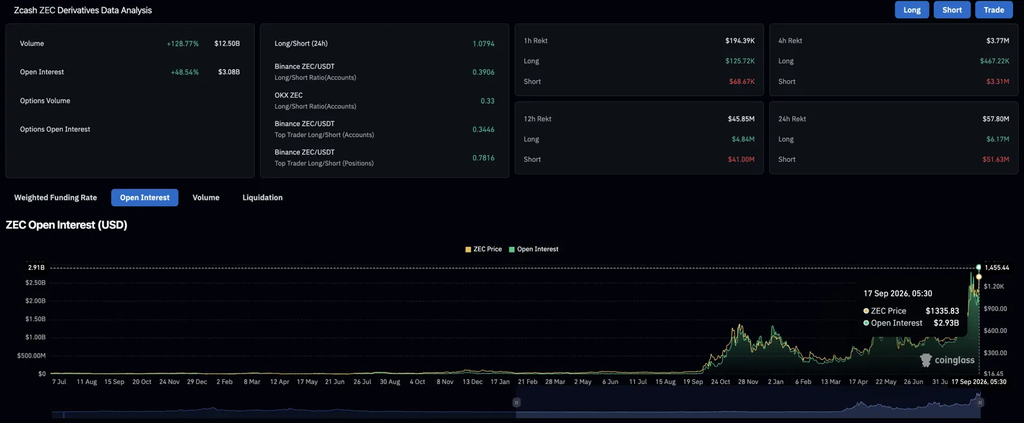The image size is (1024, 423).
Task: Click the yellow ZEC Price marker dot
Action: click(978, 277)
